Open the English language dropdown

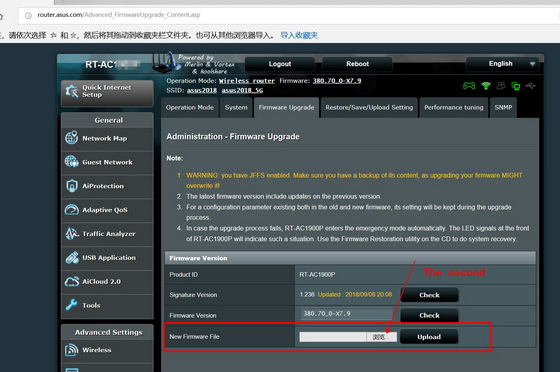click(503, 64)
